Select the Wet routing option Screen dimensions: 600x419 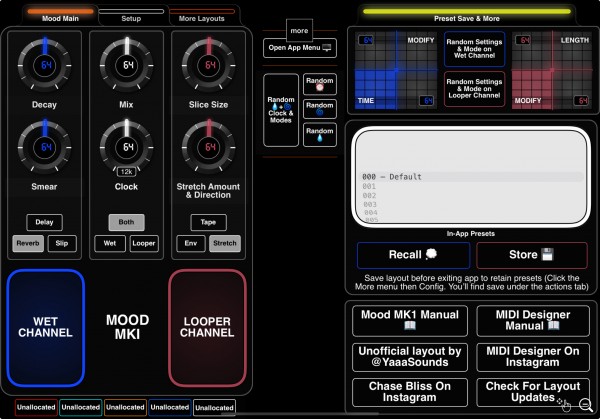click(x=110, y=243)
